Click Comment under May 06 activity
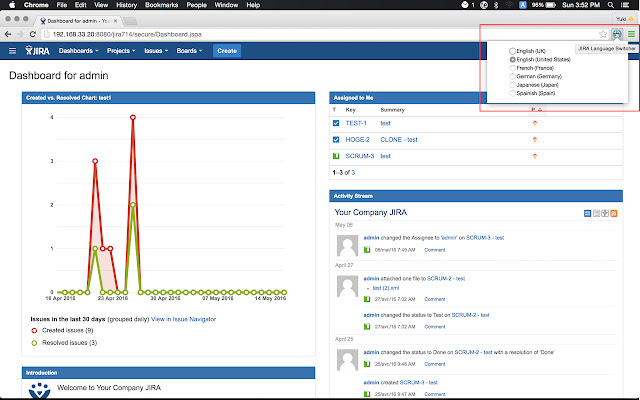Image resolution: width=640 pixels, height=400 pixels. [435, 250]
